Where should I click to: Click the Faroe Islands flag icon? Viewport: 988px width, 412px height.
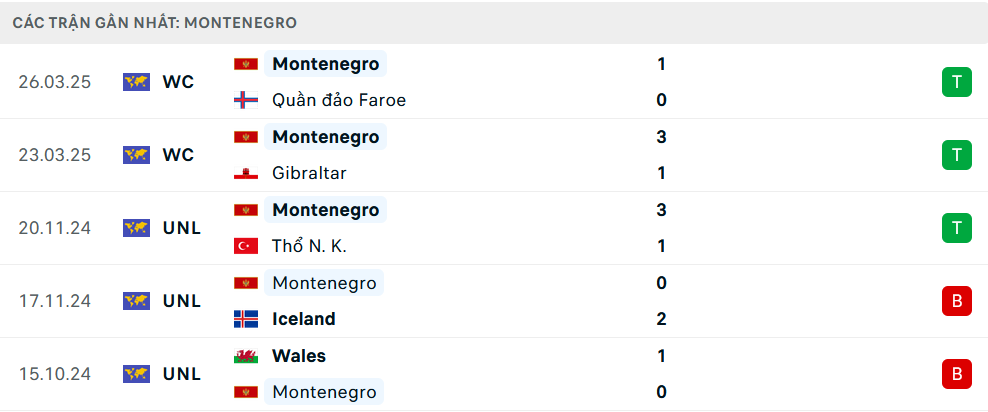pos(246,100)
